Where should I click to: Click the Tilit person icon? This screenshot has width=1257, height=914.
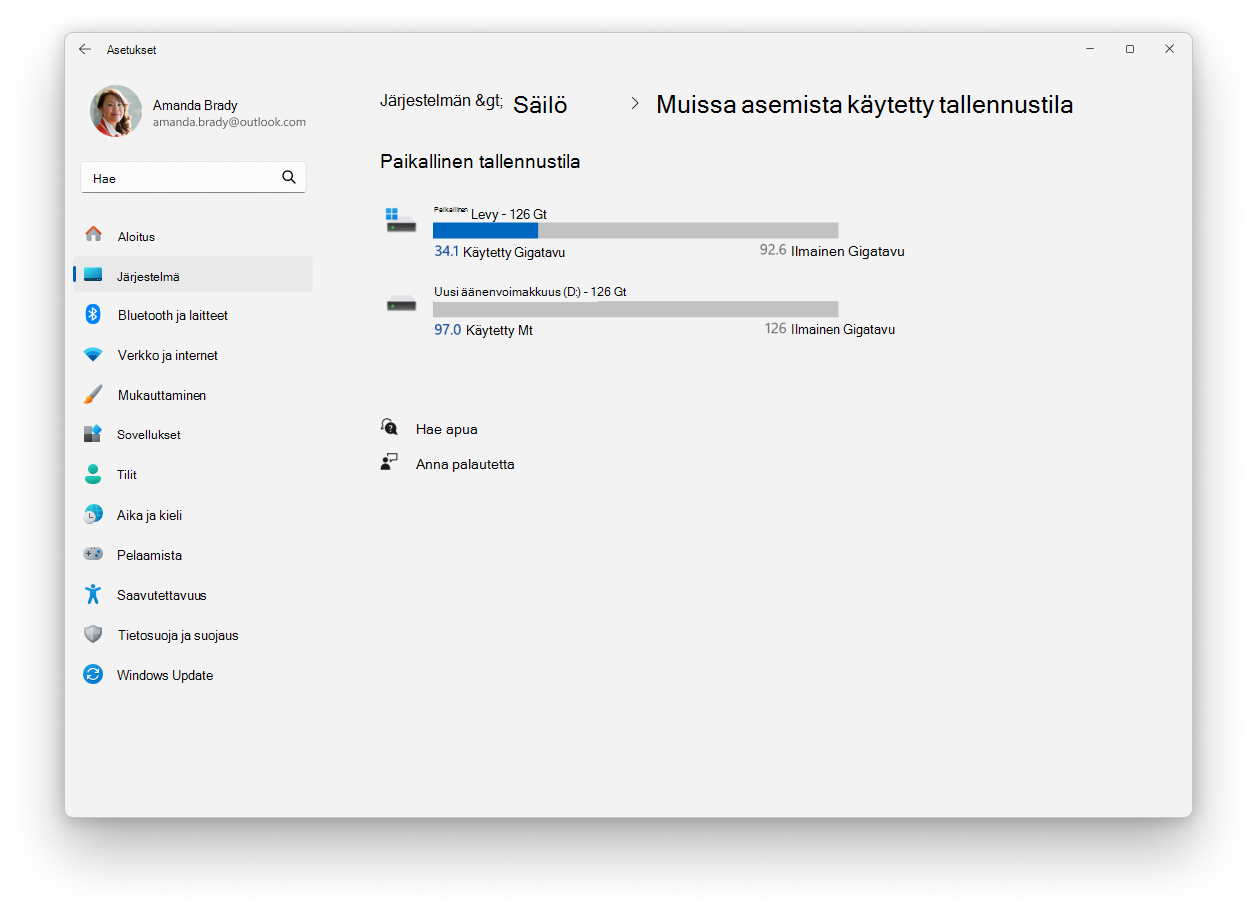click(x=93, y=474)
